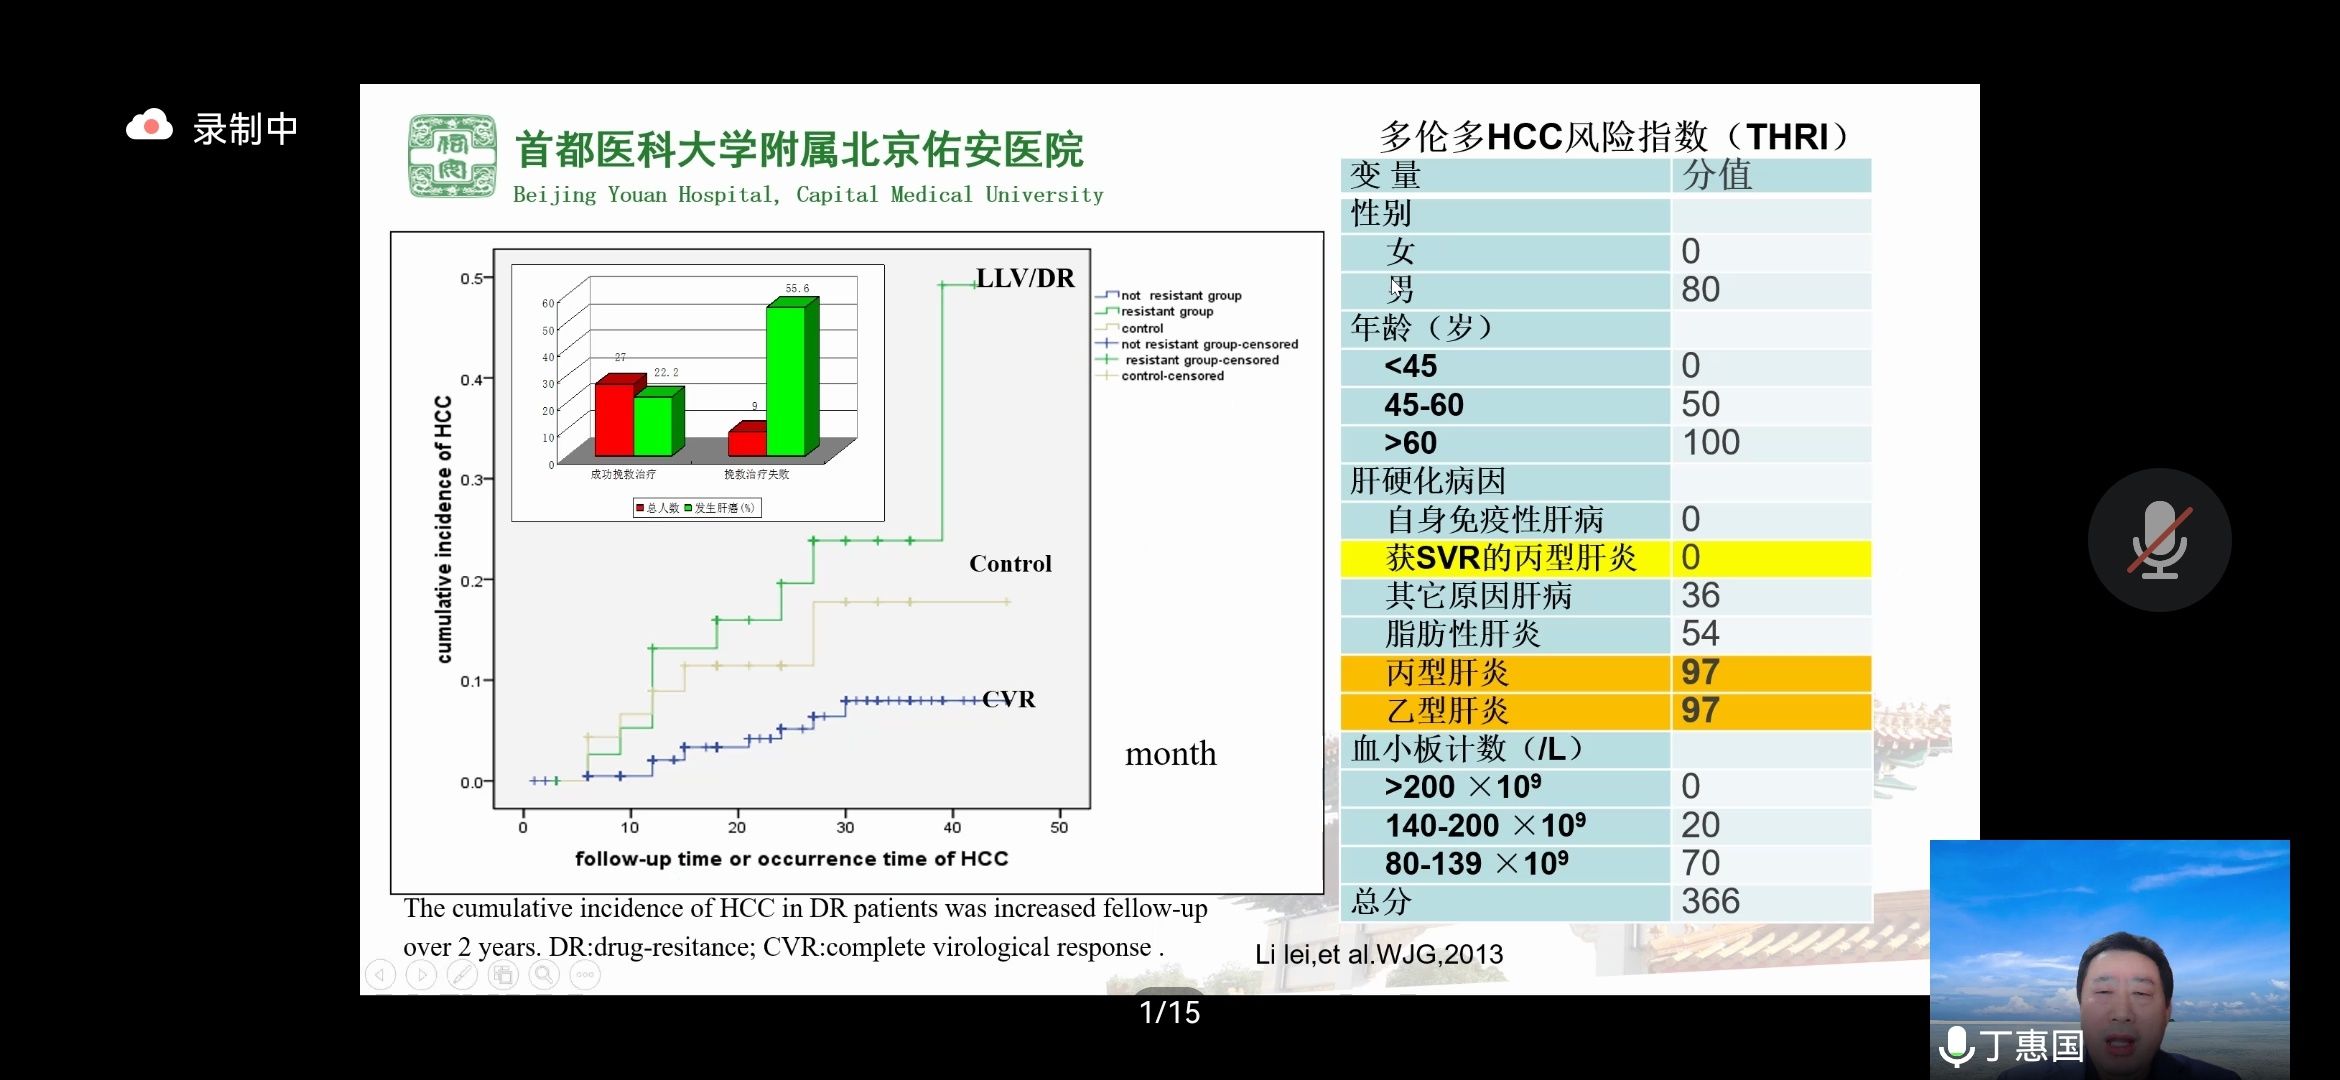The height and width of the screenshot is (1080, 2340).
Task: Select yellow highlighted 获SVR的丙型肝炎 row
Action: [1605, 558]
